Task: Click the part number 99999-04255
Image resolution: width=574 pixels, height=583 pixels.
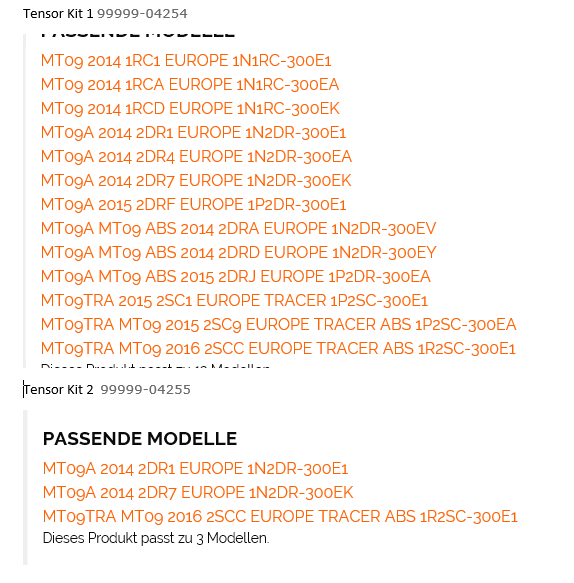Action: [145, 390]
